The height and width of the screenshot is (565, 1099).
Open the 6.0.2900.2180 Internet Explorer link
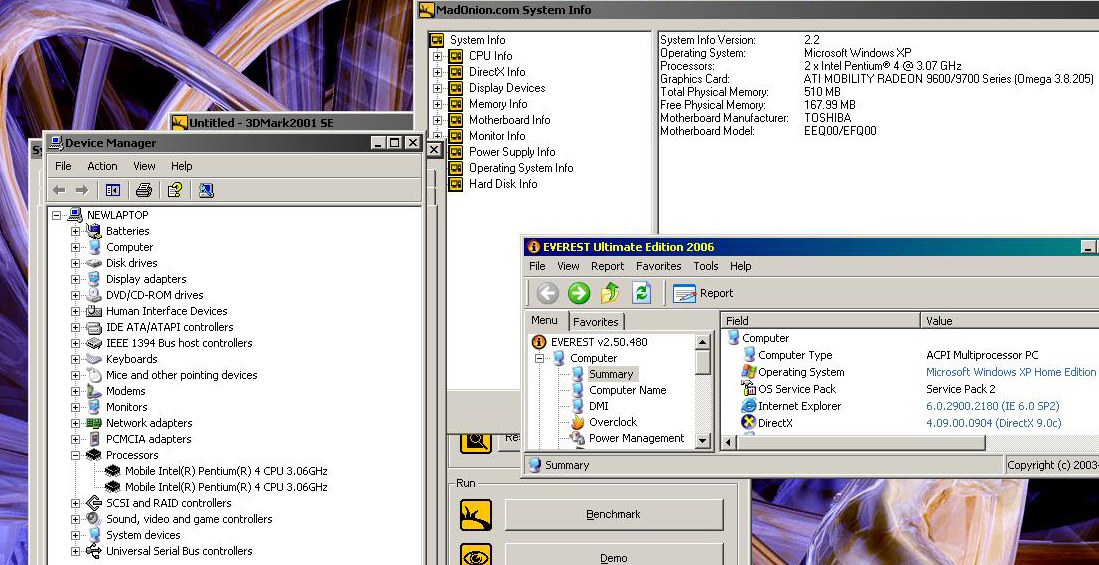992,406
